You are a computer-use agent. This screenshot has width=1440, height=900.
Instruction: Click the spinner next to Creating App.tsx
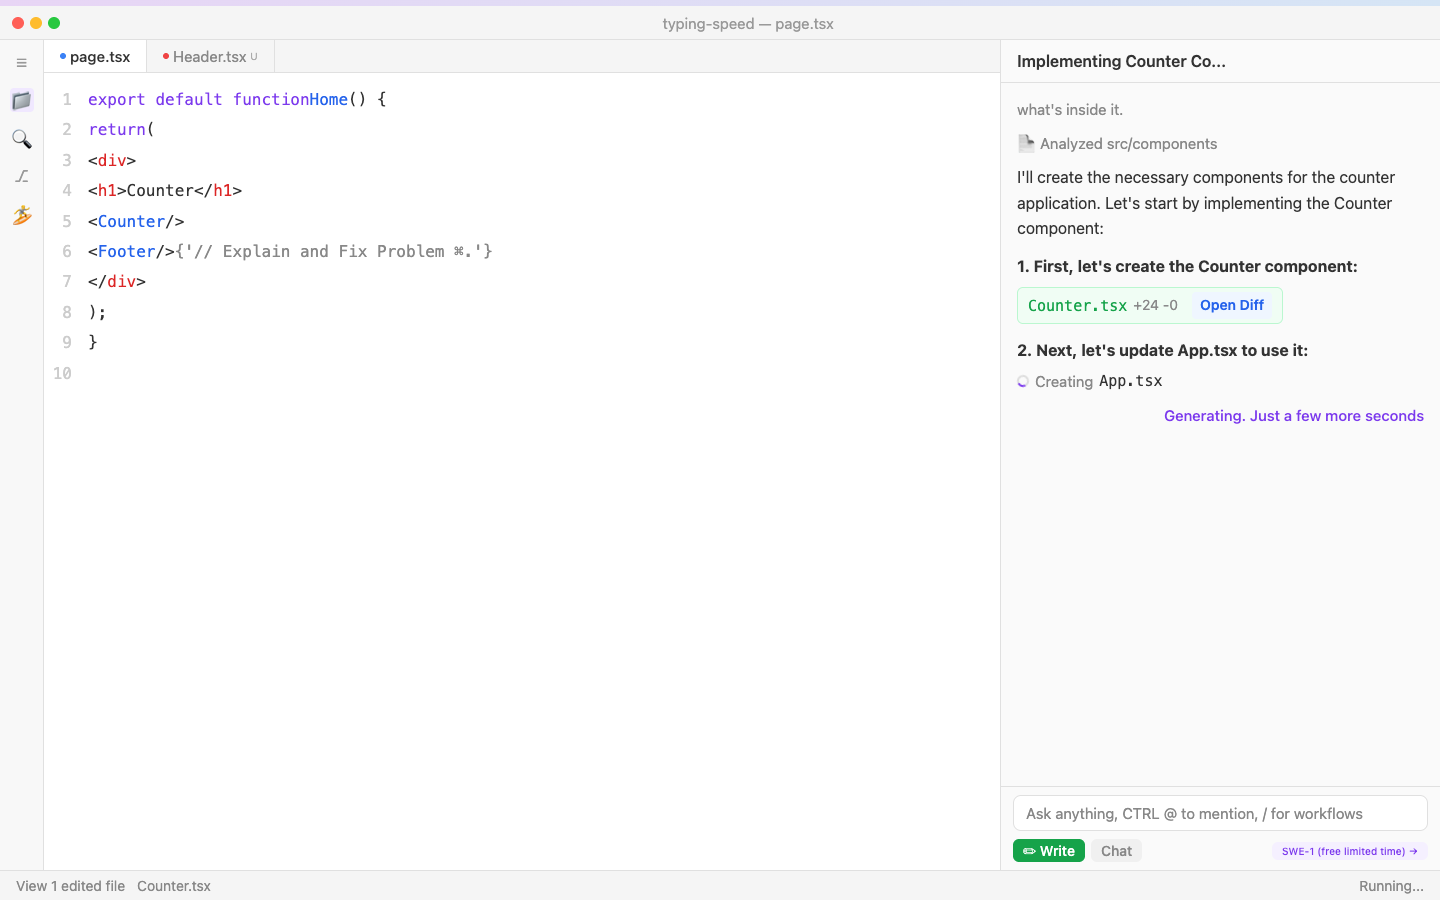tap(1023, 382)
